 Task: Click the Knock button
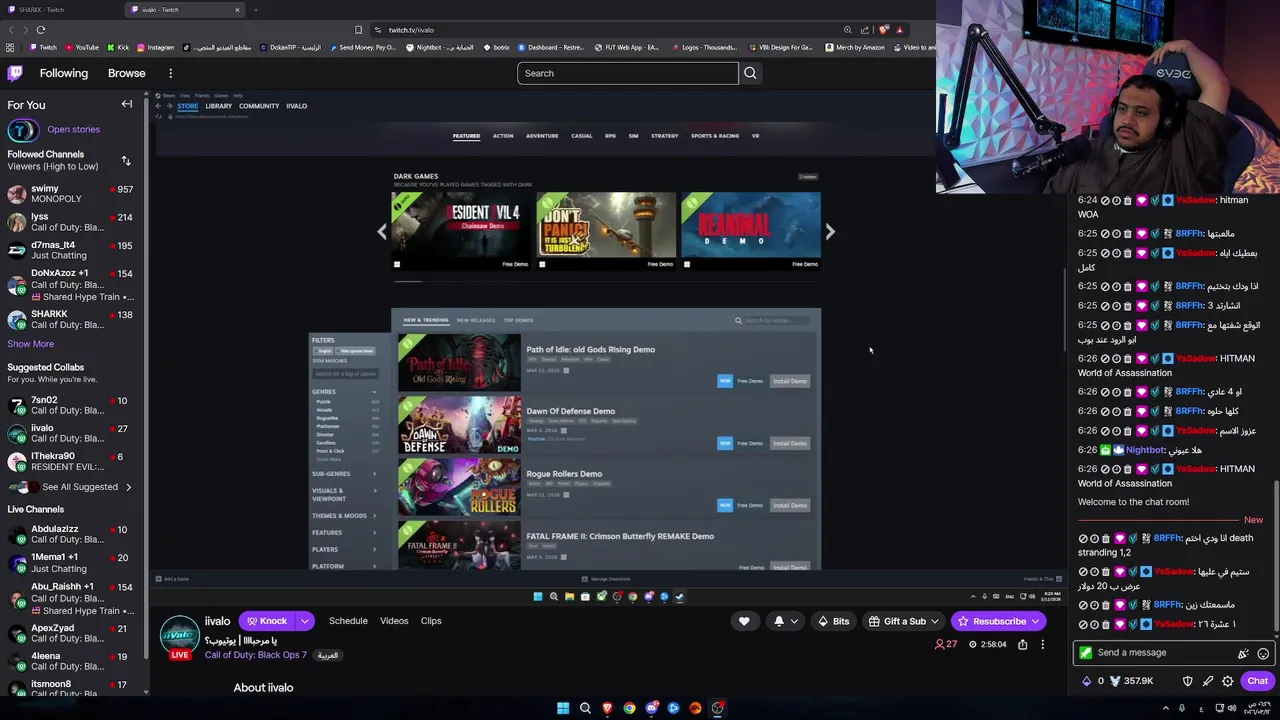pos(267,621)
